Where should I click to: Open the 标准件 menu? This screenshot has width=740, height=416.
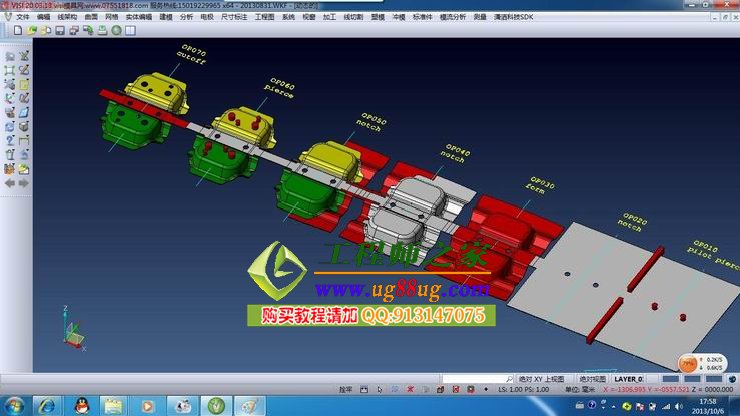coord(422,17)
